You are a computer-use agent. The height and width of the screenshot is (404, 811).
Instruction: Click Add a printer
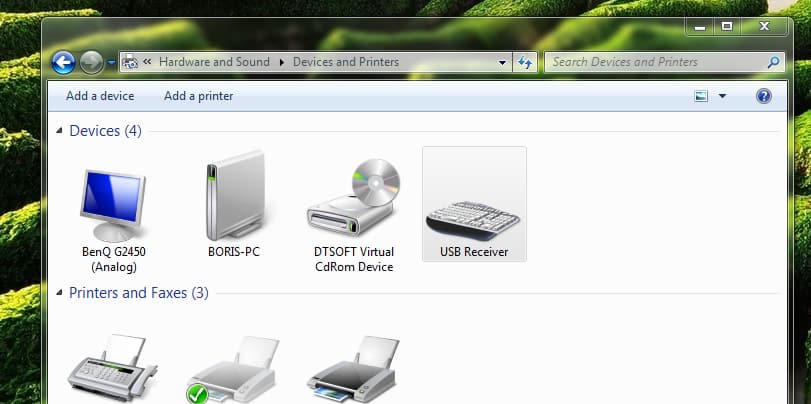tap(198, 96)
